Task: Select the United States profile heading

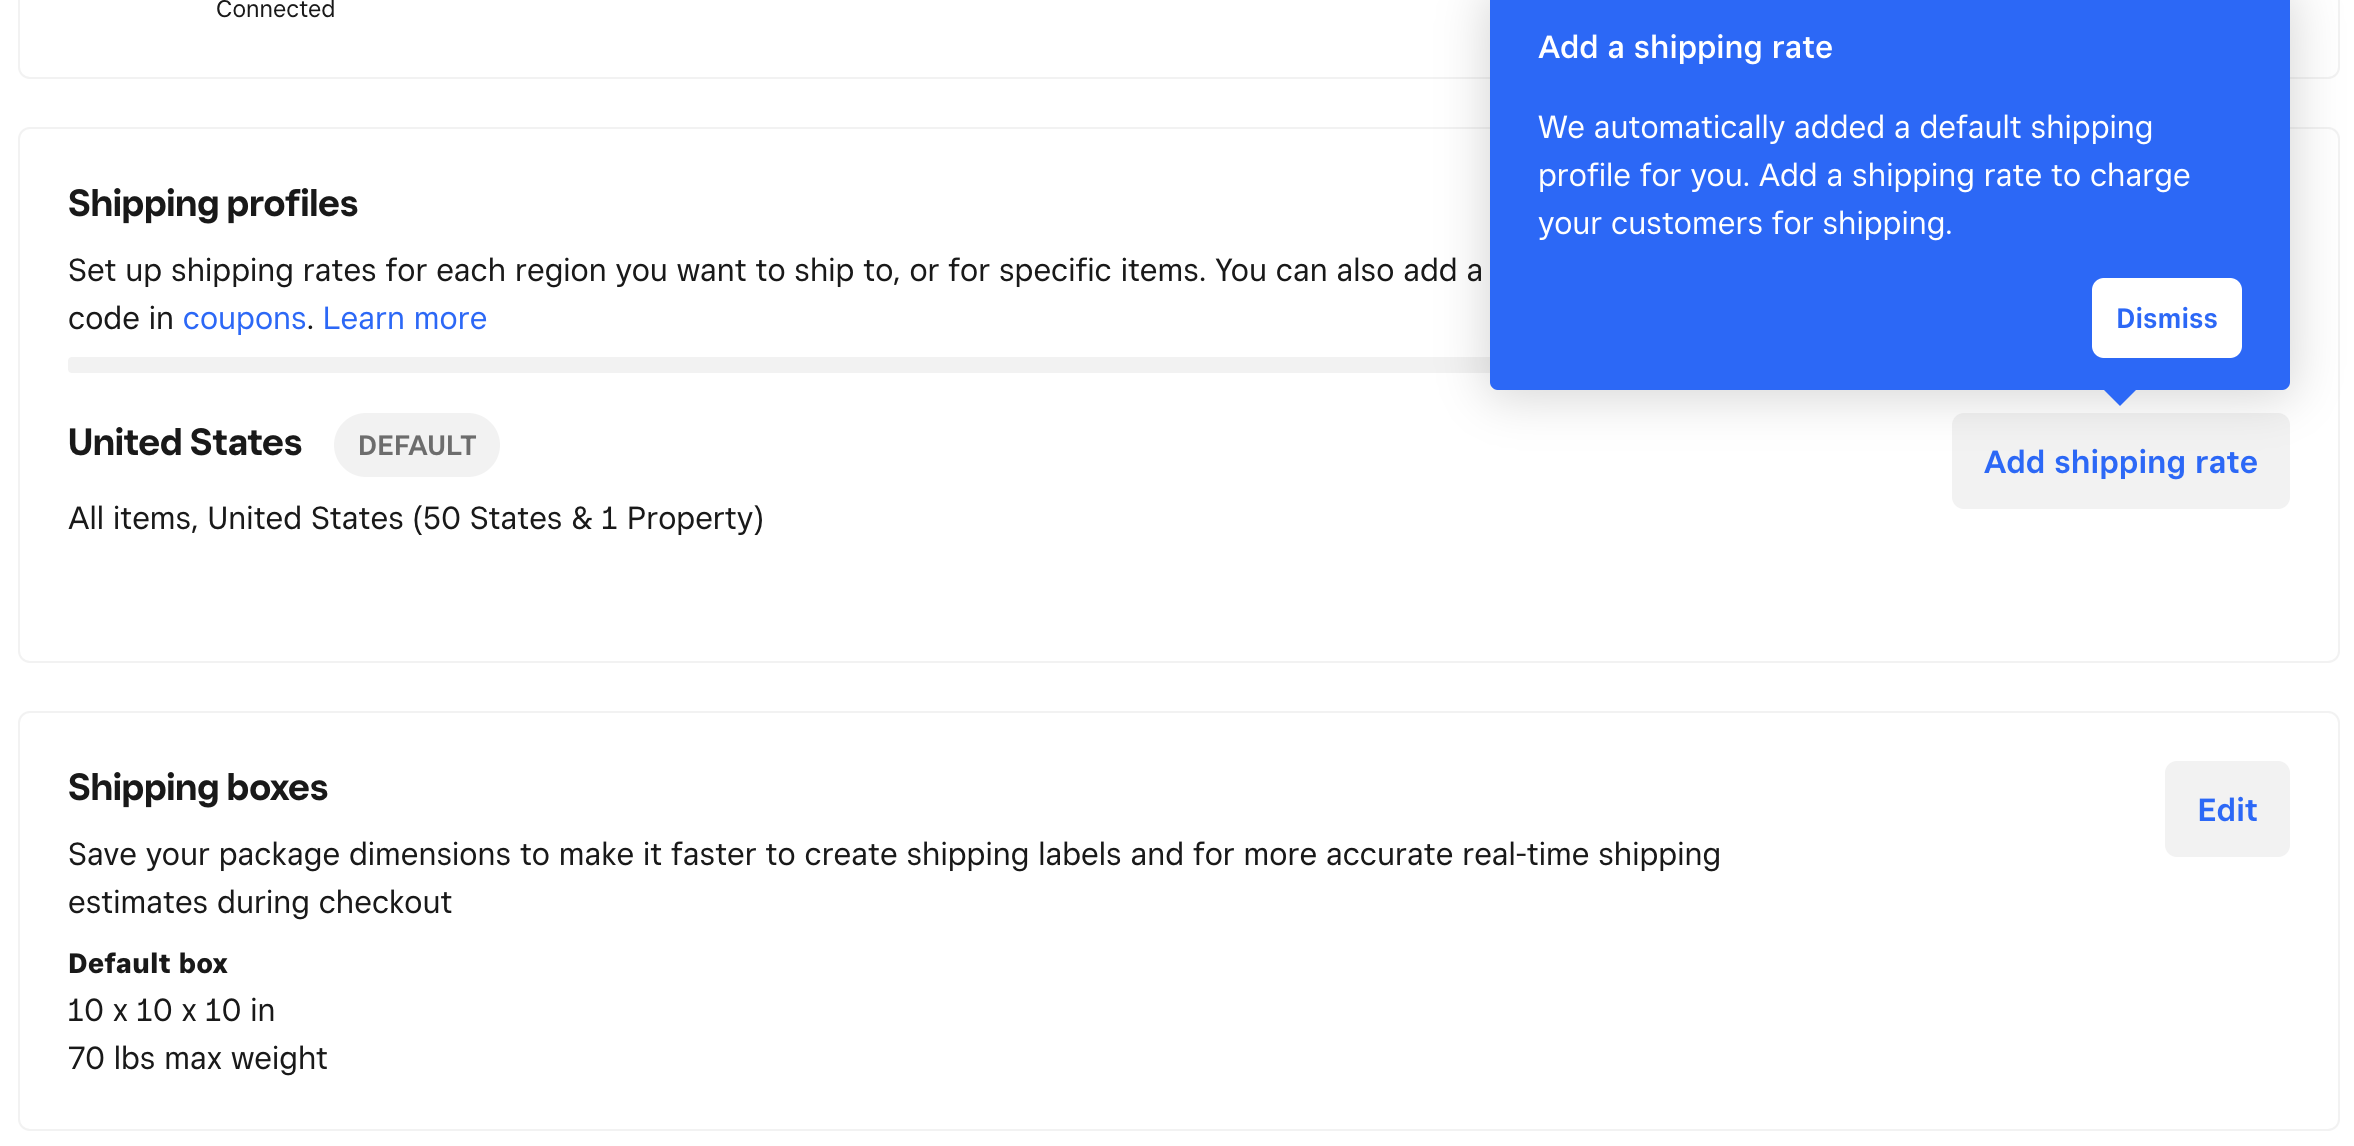Action: (185, 443)
